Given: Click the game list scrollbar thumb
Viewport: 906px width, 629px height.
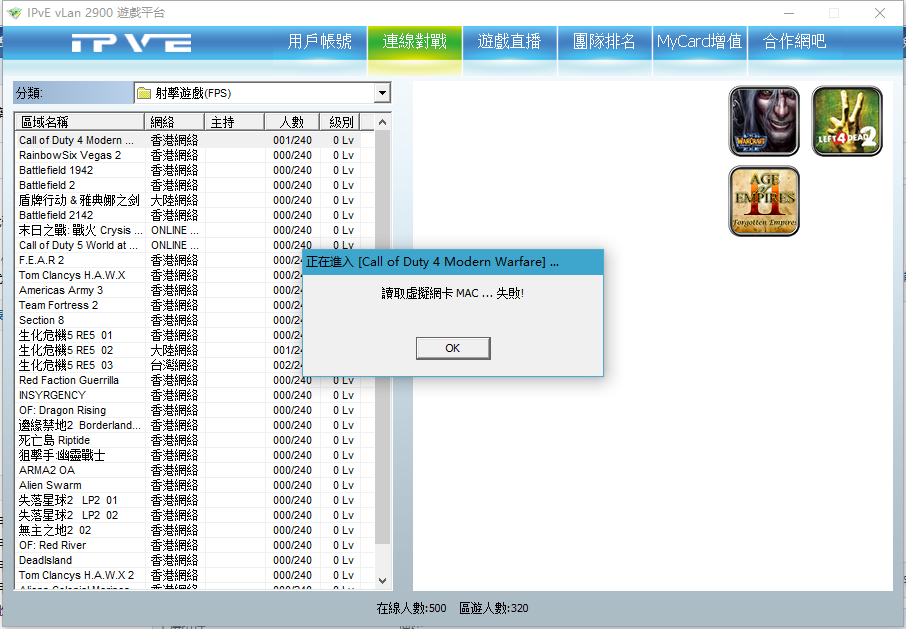Looking at the screenshot, I should (382, 337).
